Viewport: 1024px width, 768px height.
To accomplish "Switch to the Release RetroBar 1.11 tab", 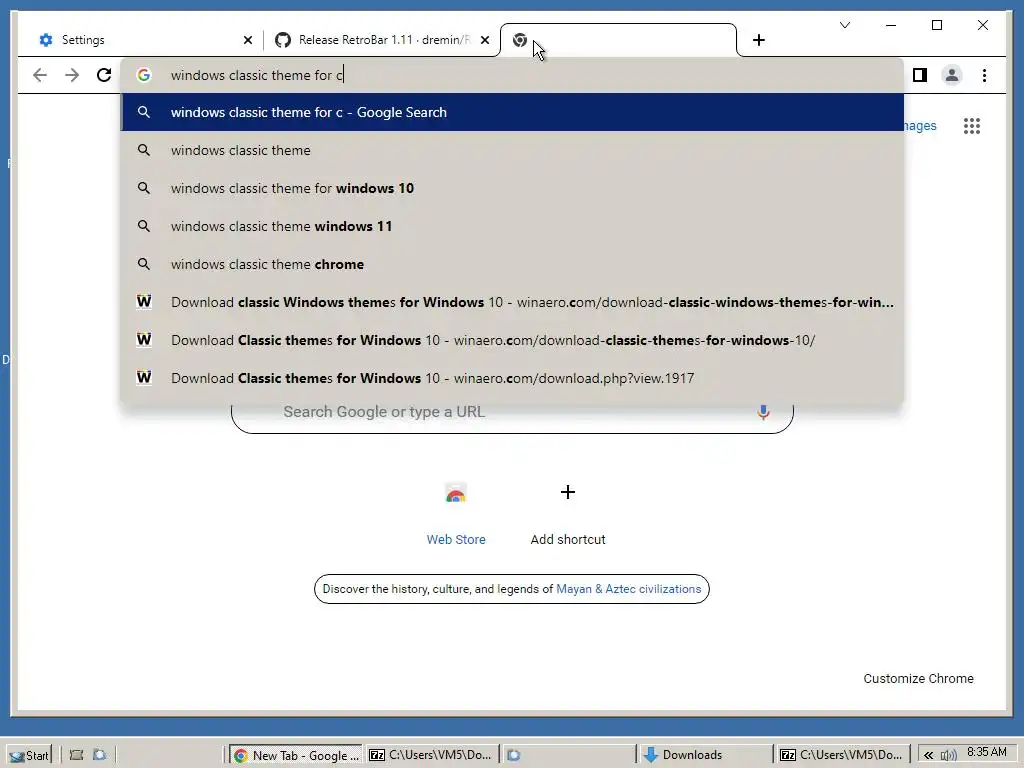I will coord(382,40).
